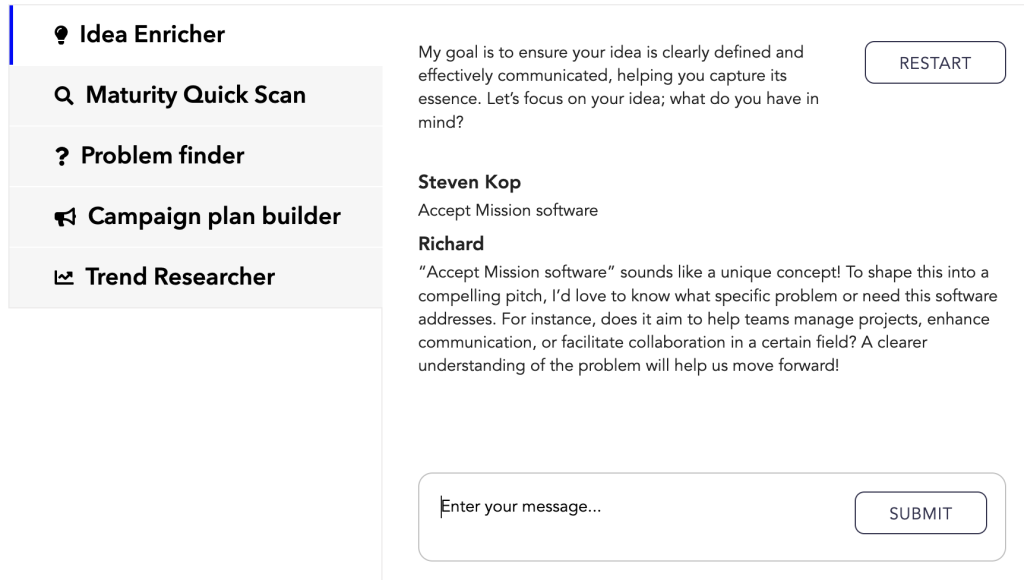
Task: Select Richard's reply message text
Action: [700, 318]
